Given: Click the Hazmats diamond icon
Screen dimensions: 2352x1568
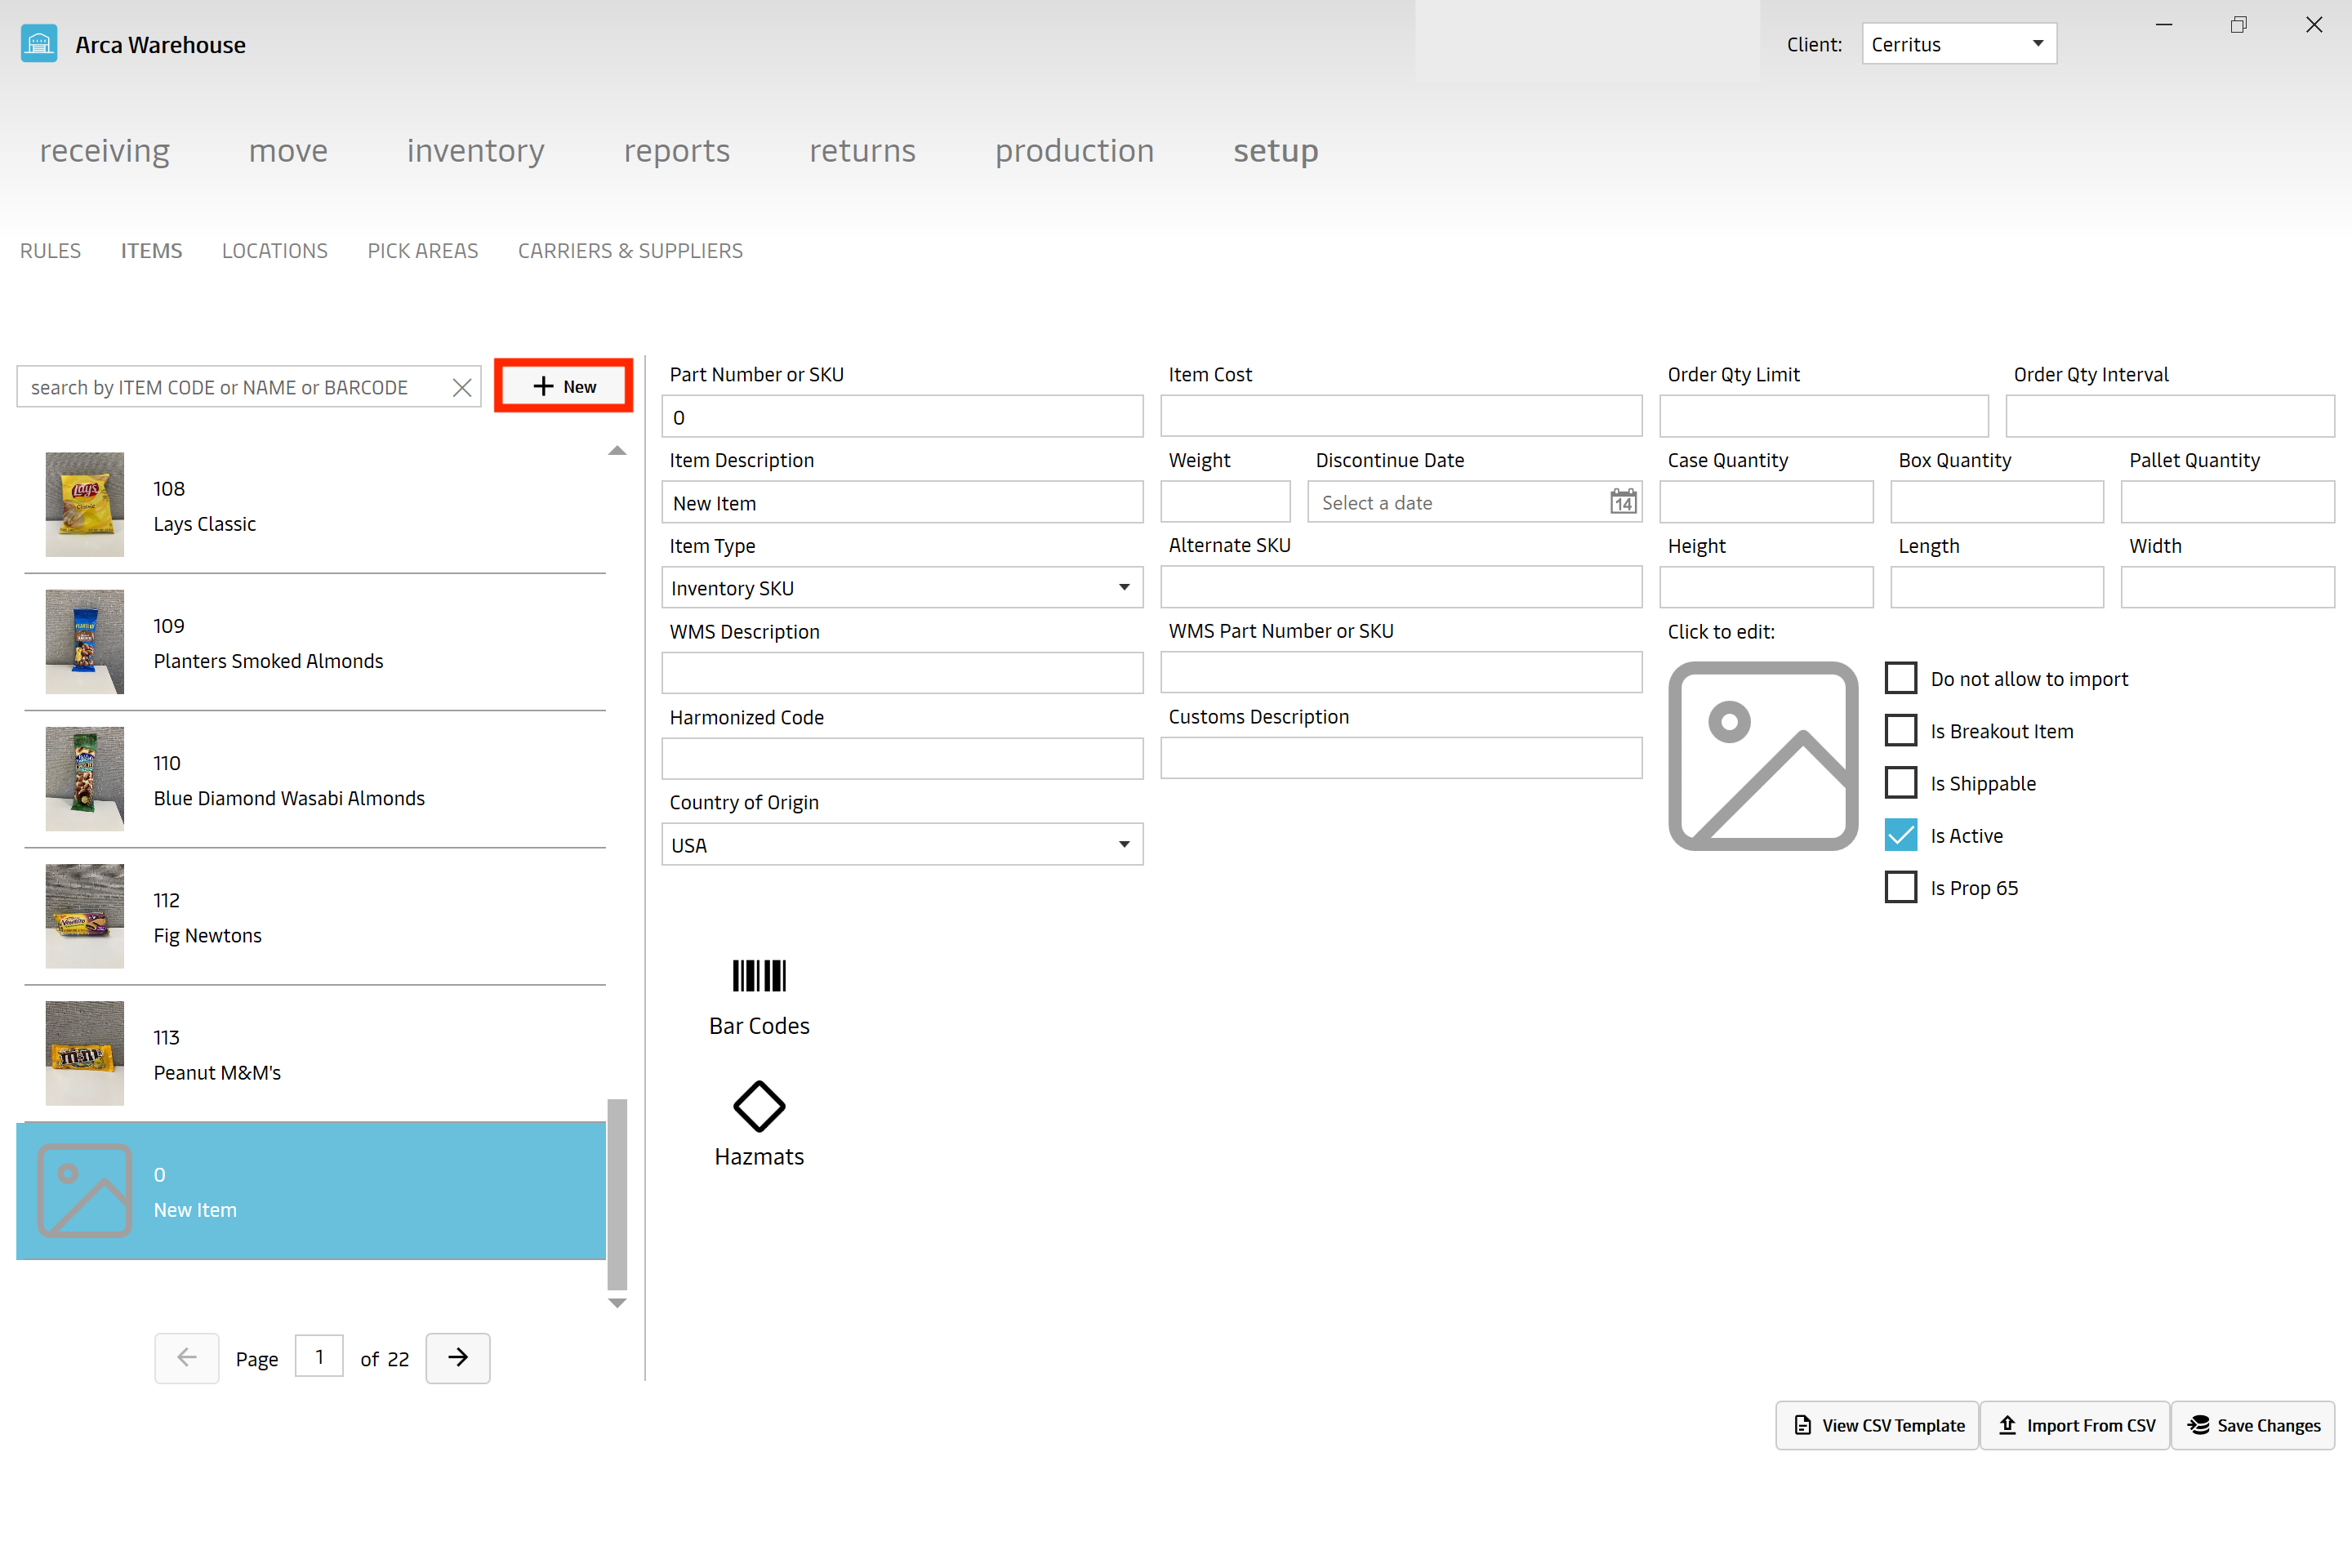Looking at the screenshot, I should pyautogui.click(x=756, y=1104).
